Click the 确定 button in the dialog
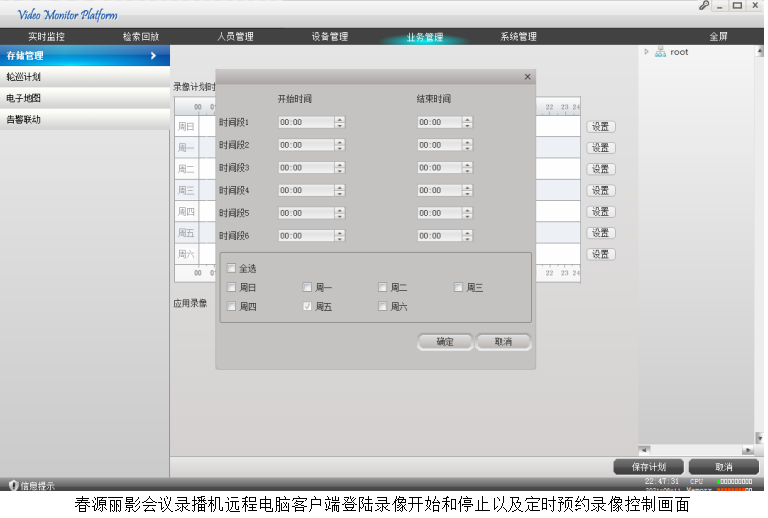 pos(445,342)
